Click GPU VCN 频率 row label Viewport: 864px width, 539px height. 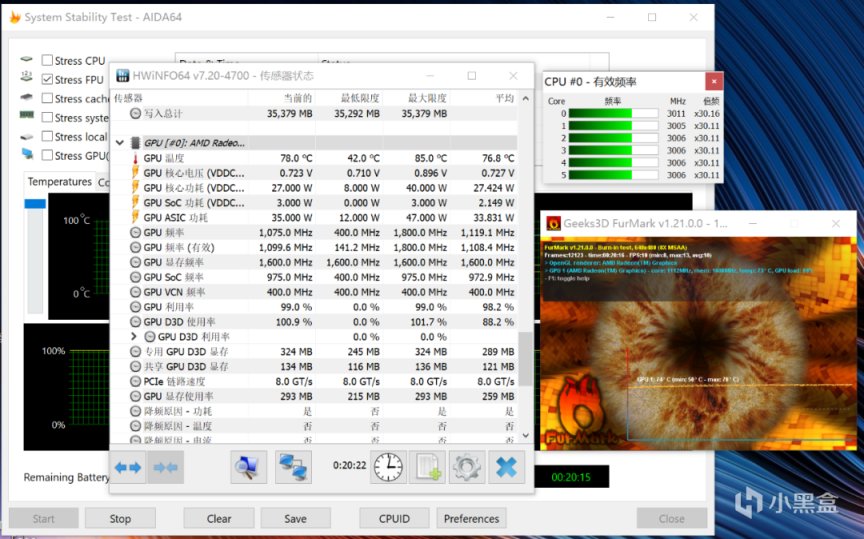click(x=174, y=292)
